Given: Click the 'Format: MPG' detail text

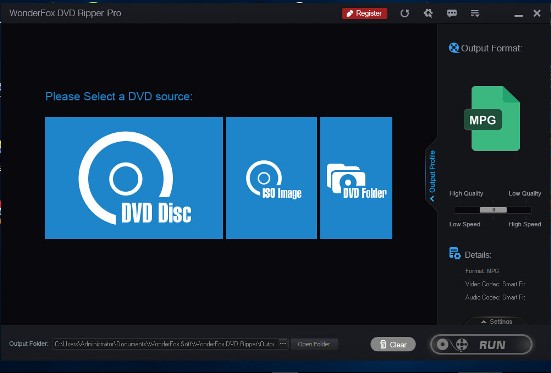Looking at the screenshot, I should (x=482, y=271).
